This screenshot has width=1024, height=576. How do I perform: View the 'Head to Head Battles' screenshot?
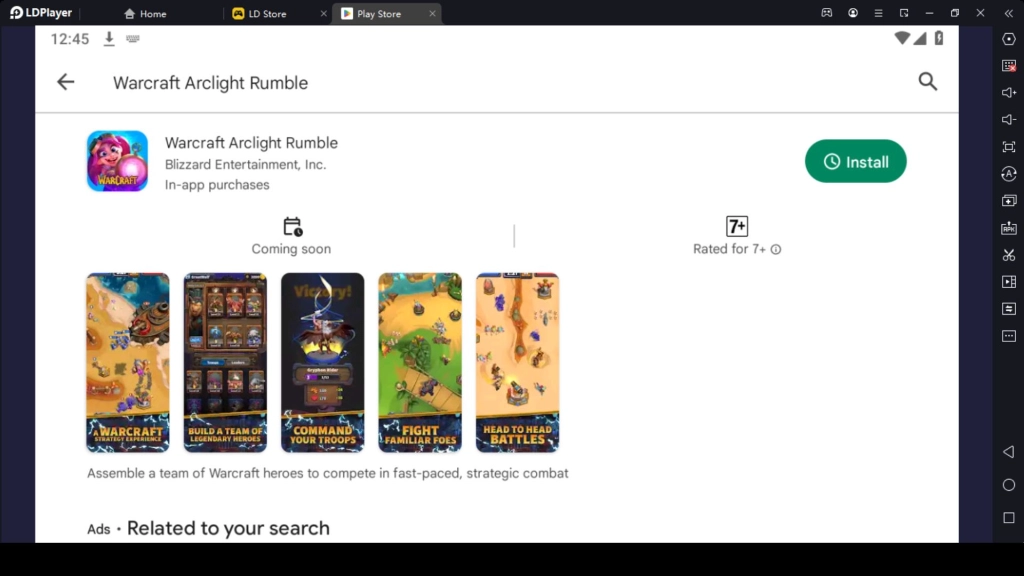(x=517, y=362)
